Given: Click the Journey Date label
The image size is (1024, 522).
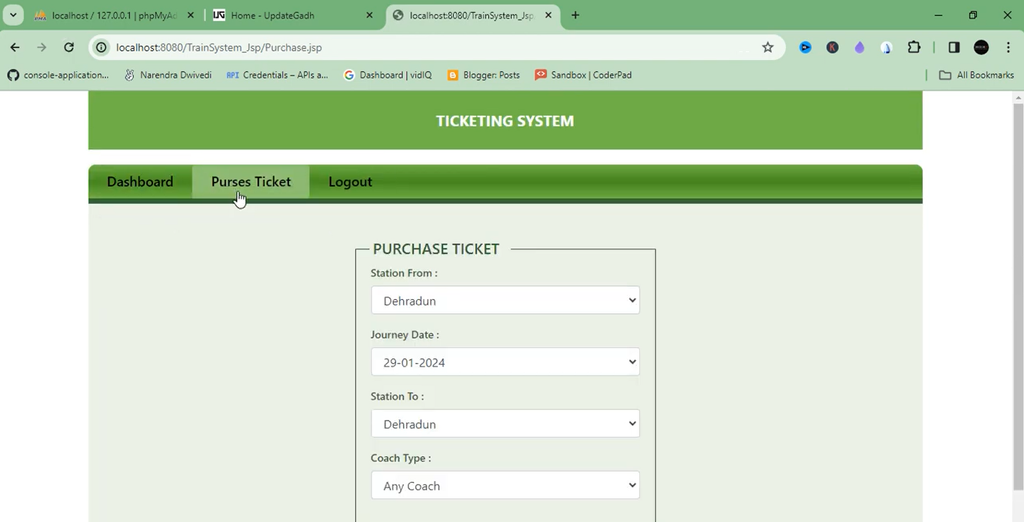Looking at the screenshot, I should pyautogui.click(x=404, y=334).
